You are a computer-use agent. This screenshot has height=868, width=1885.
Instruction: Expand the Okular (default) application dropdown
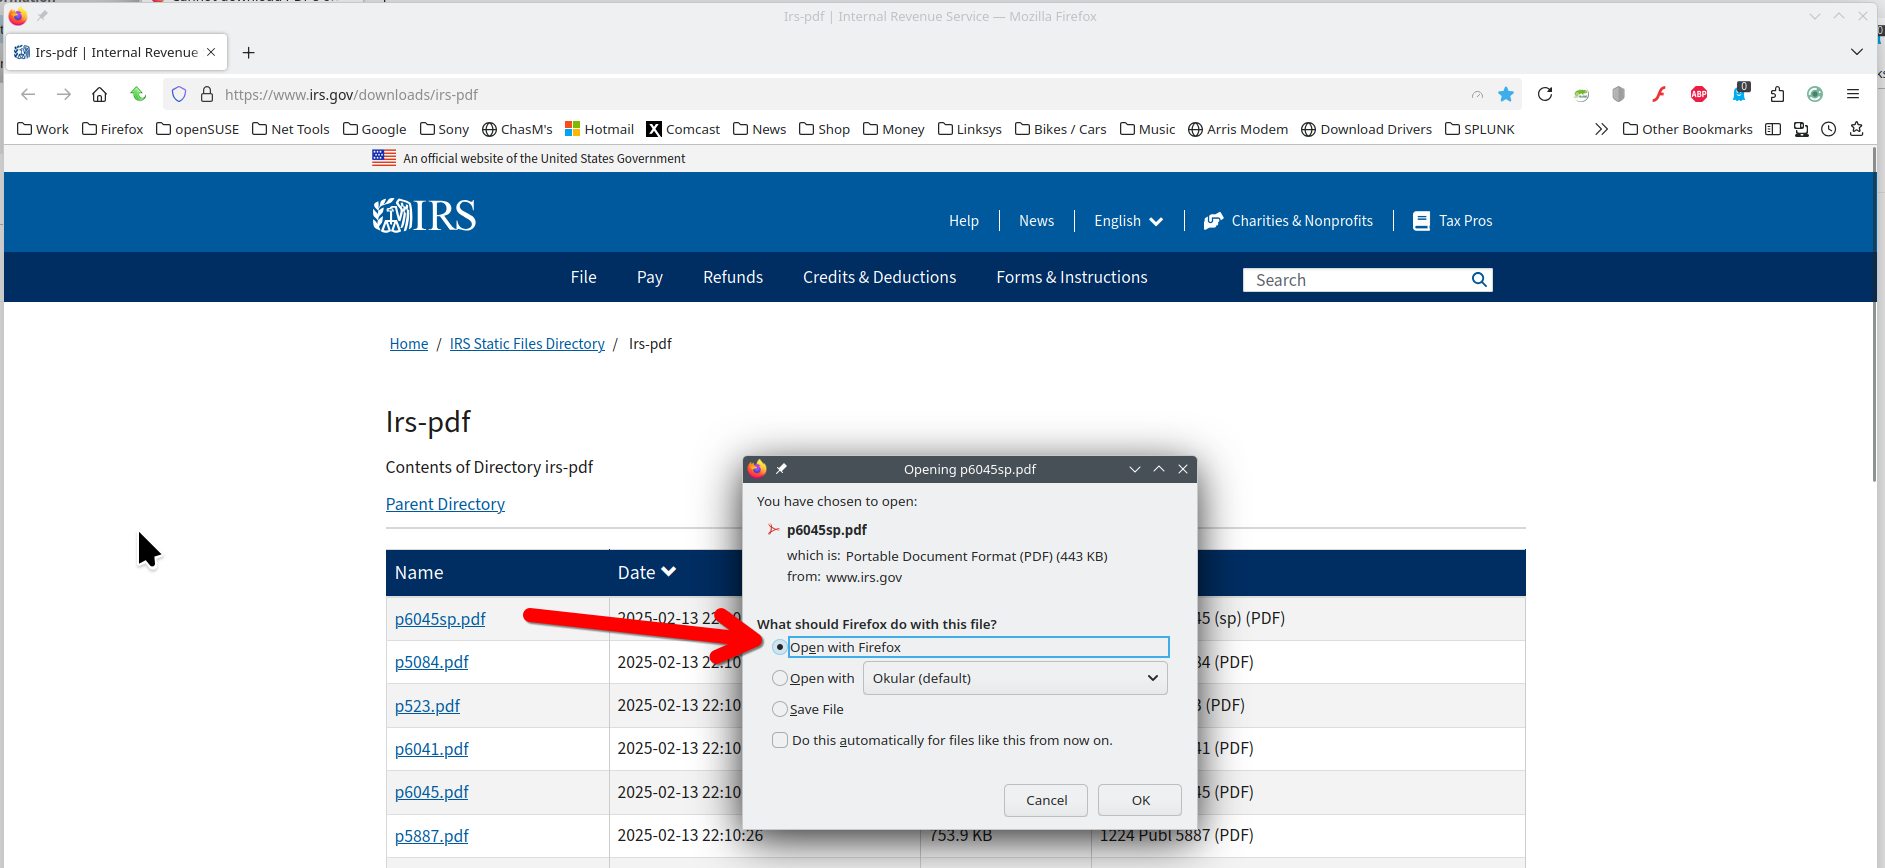(x=1015, y=678)
